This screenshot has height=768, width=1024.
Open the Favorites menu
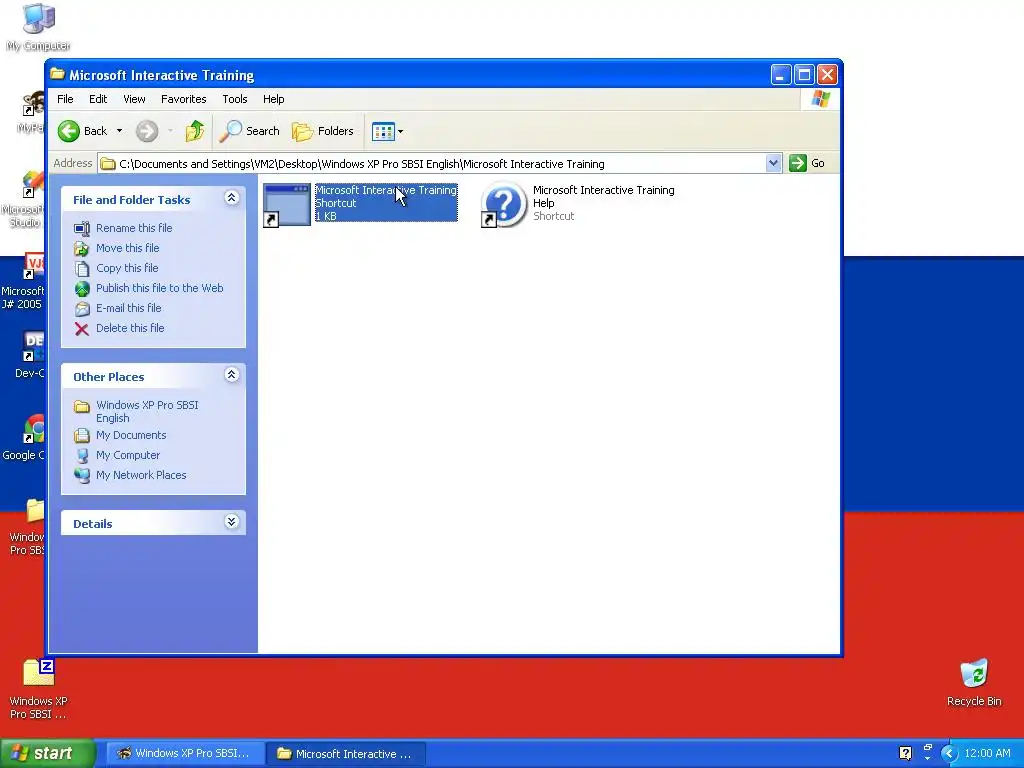pyautogui.click(x=184, y=99)
